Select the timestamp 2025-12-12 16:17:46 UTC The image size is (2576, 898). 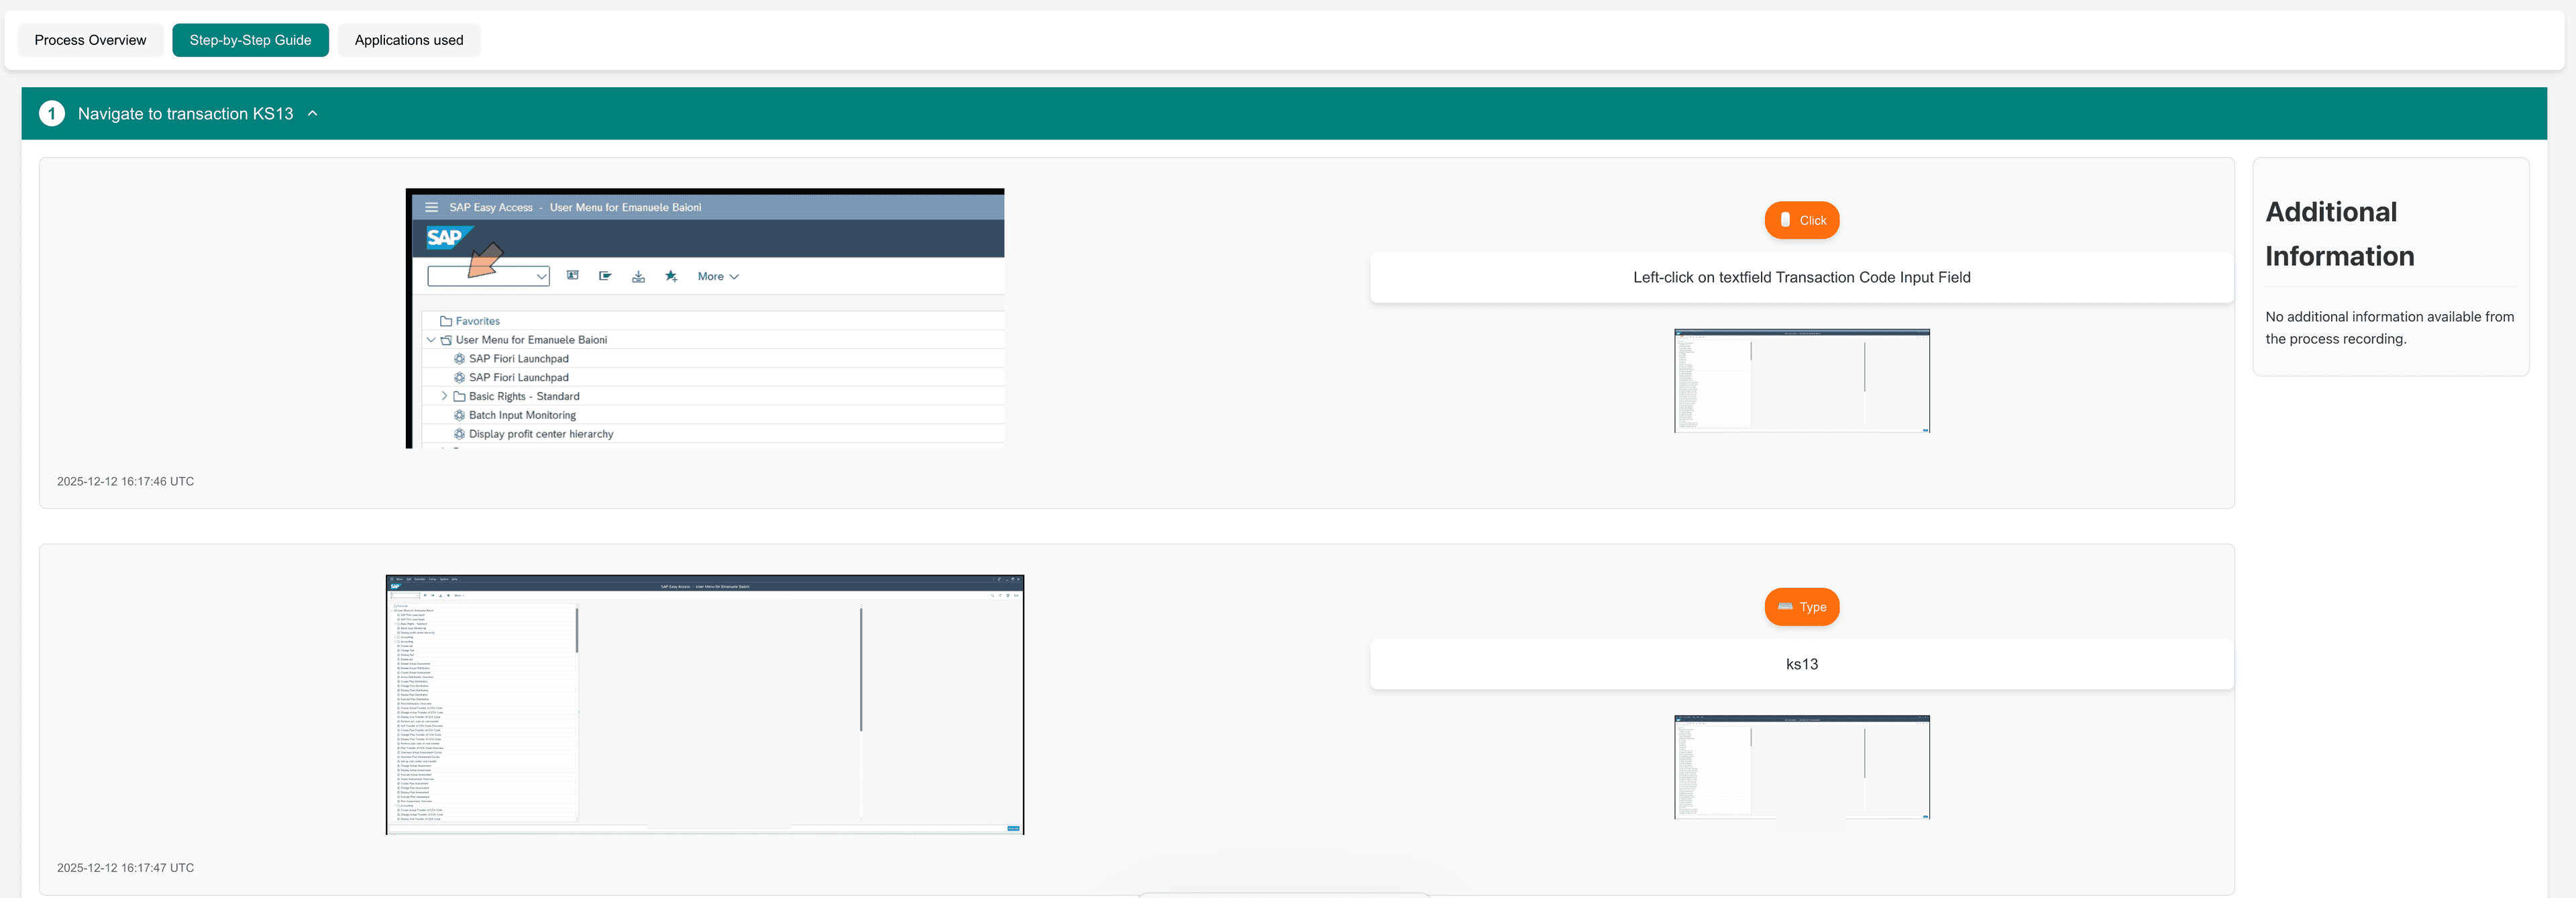(x=125, y=481)
